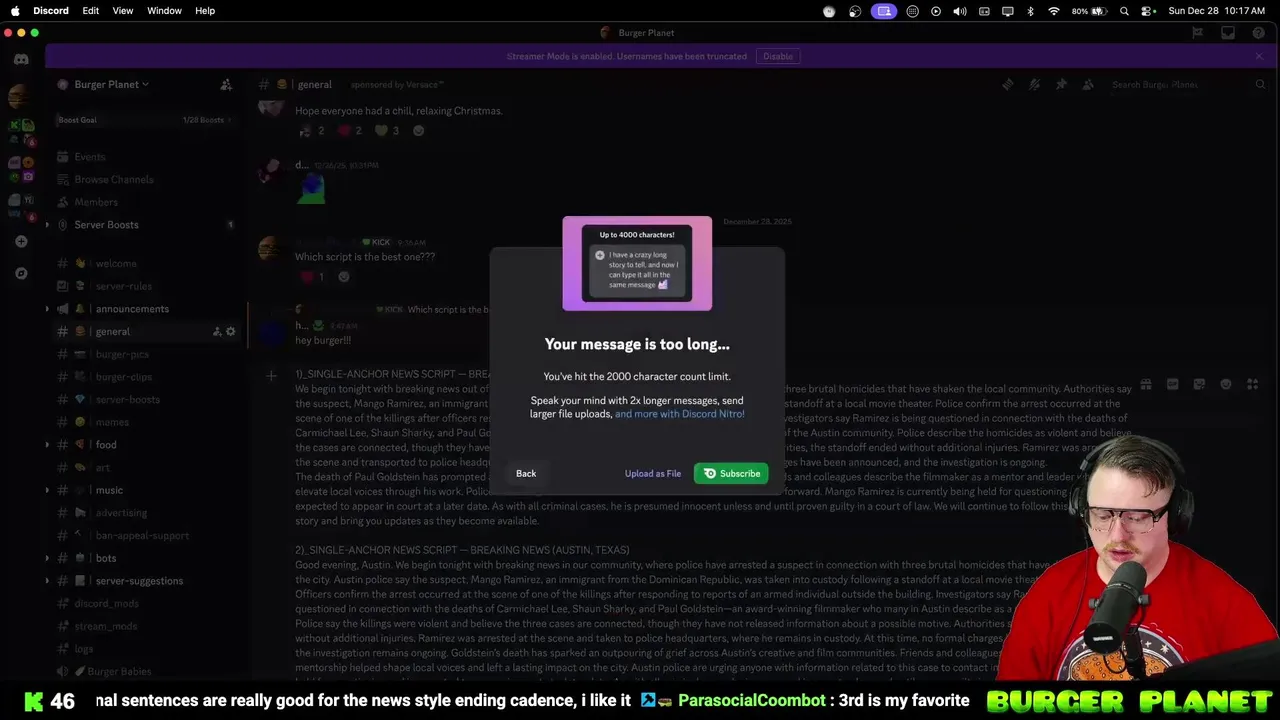Open the discord_mods channel

point(145,603)
